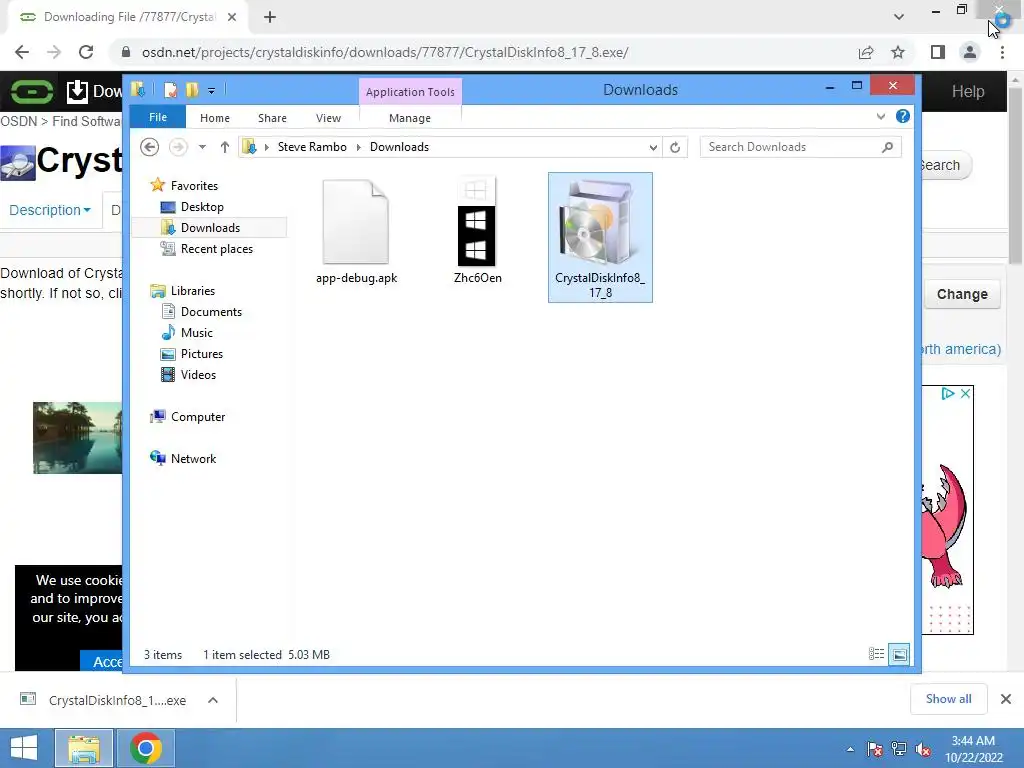Expand Steve Rambo breadcrumb arrow
Screen dimensions: 1024x768
point(358,147)
